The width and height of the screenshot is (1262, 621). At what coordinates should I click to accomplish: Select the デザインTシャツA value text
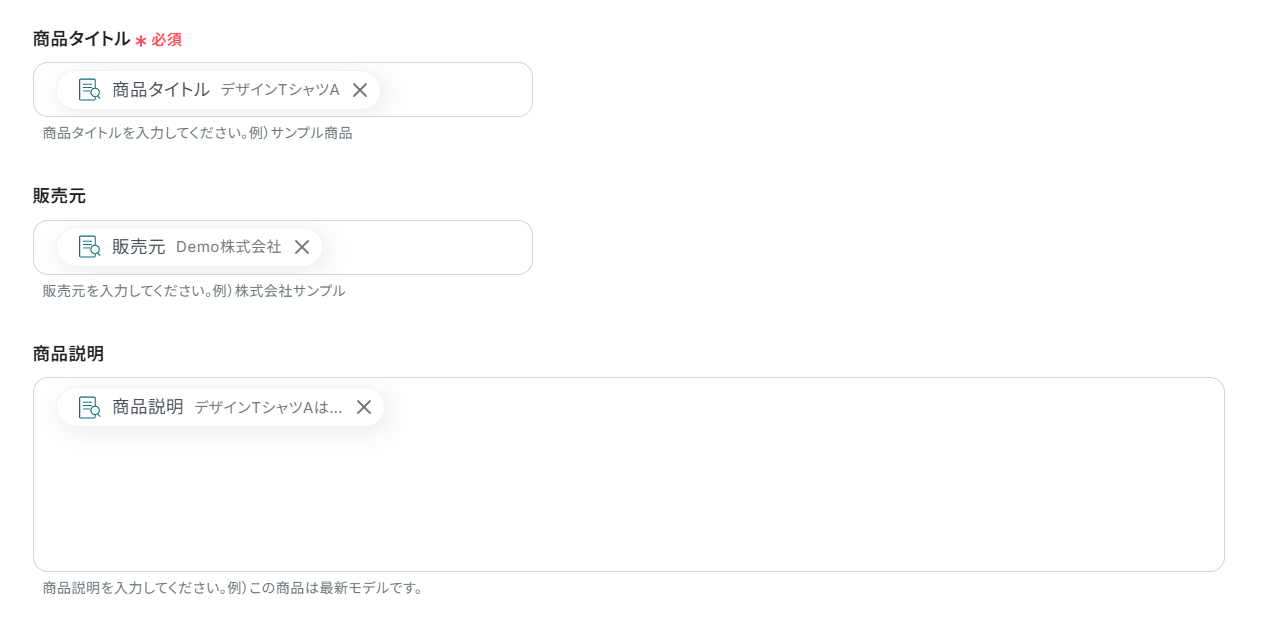280,90
